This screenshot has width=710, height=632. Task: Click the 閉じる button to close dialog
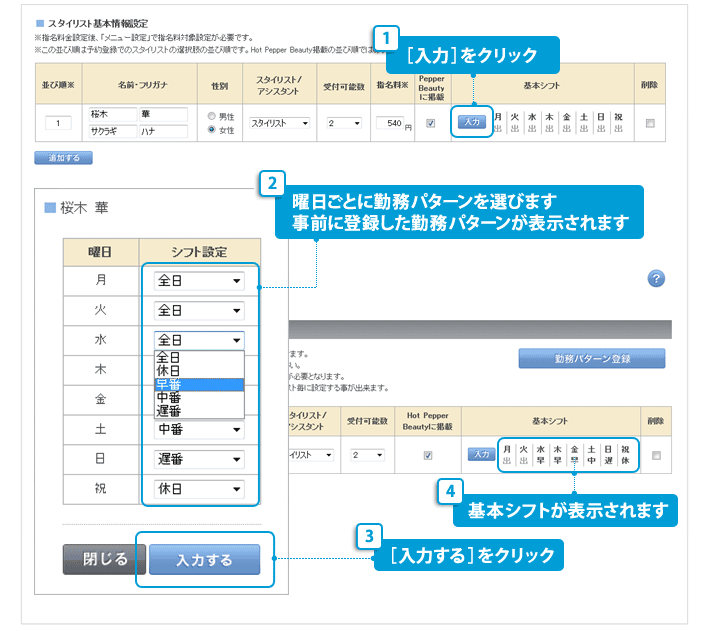click(104, 560)
